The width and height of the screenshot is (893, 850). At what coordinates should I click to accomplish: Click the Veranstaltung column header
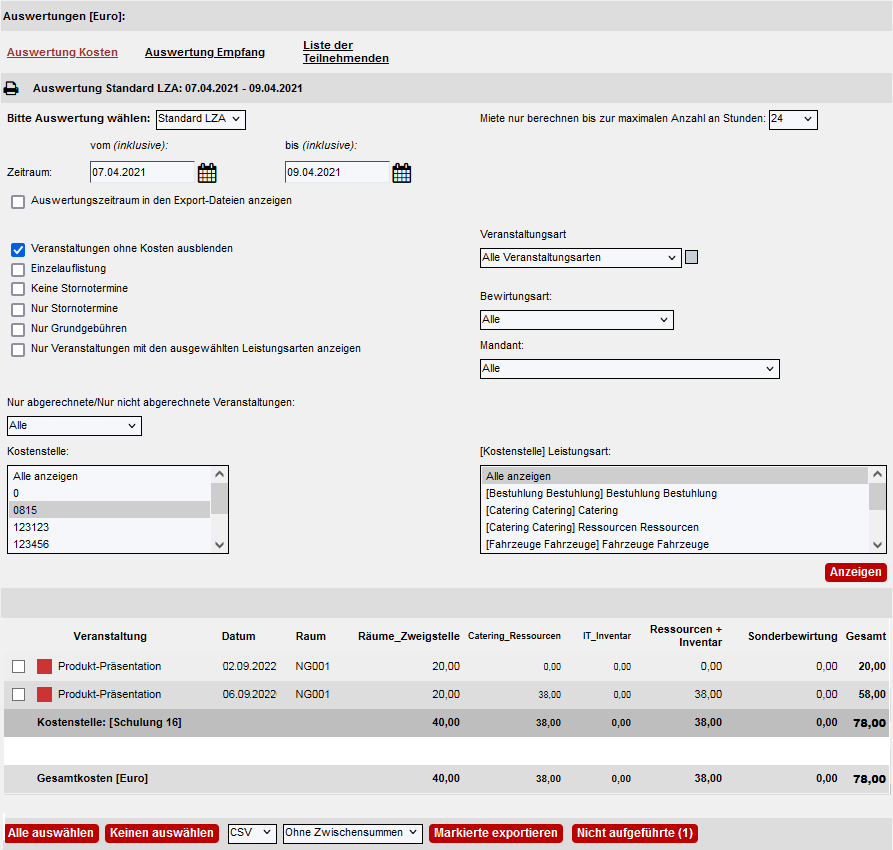(x=110, y=636)
